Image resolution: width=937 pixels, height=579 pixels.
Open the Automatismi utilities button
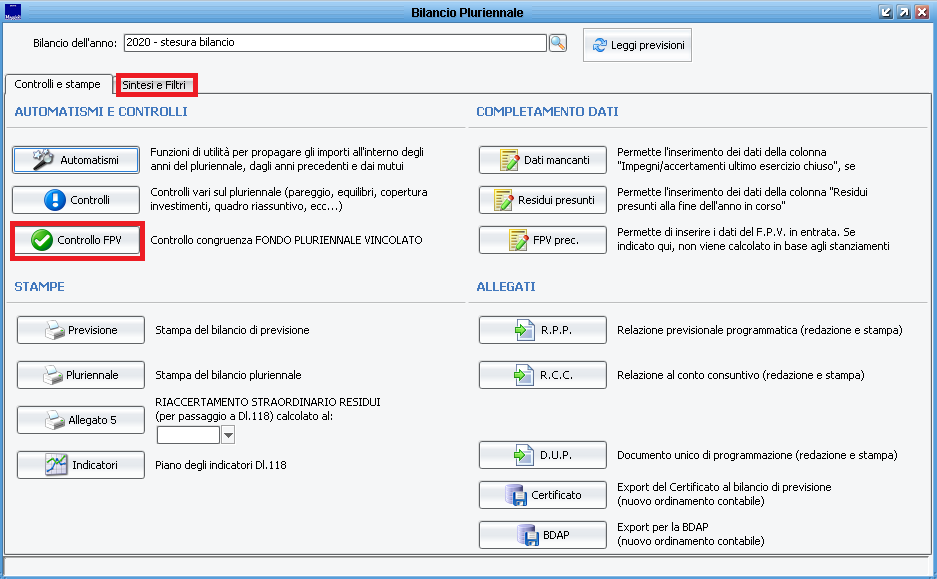click(x=76, y=160)
